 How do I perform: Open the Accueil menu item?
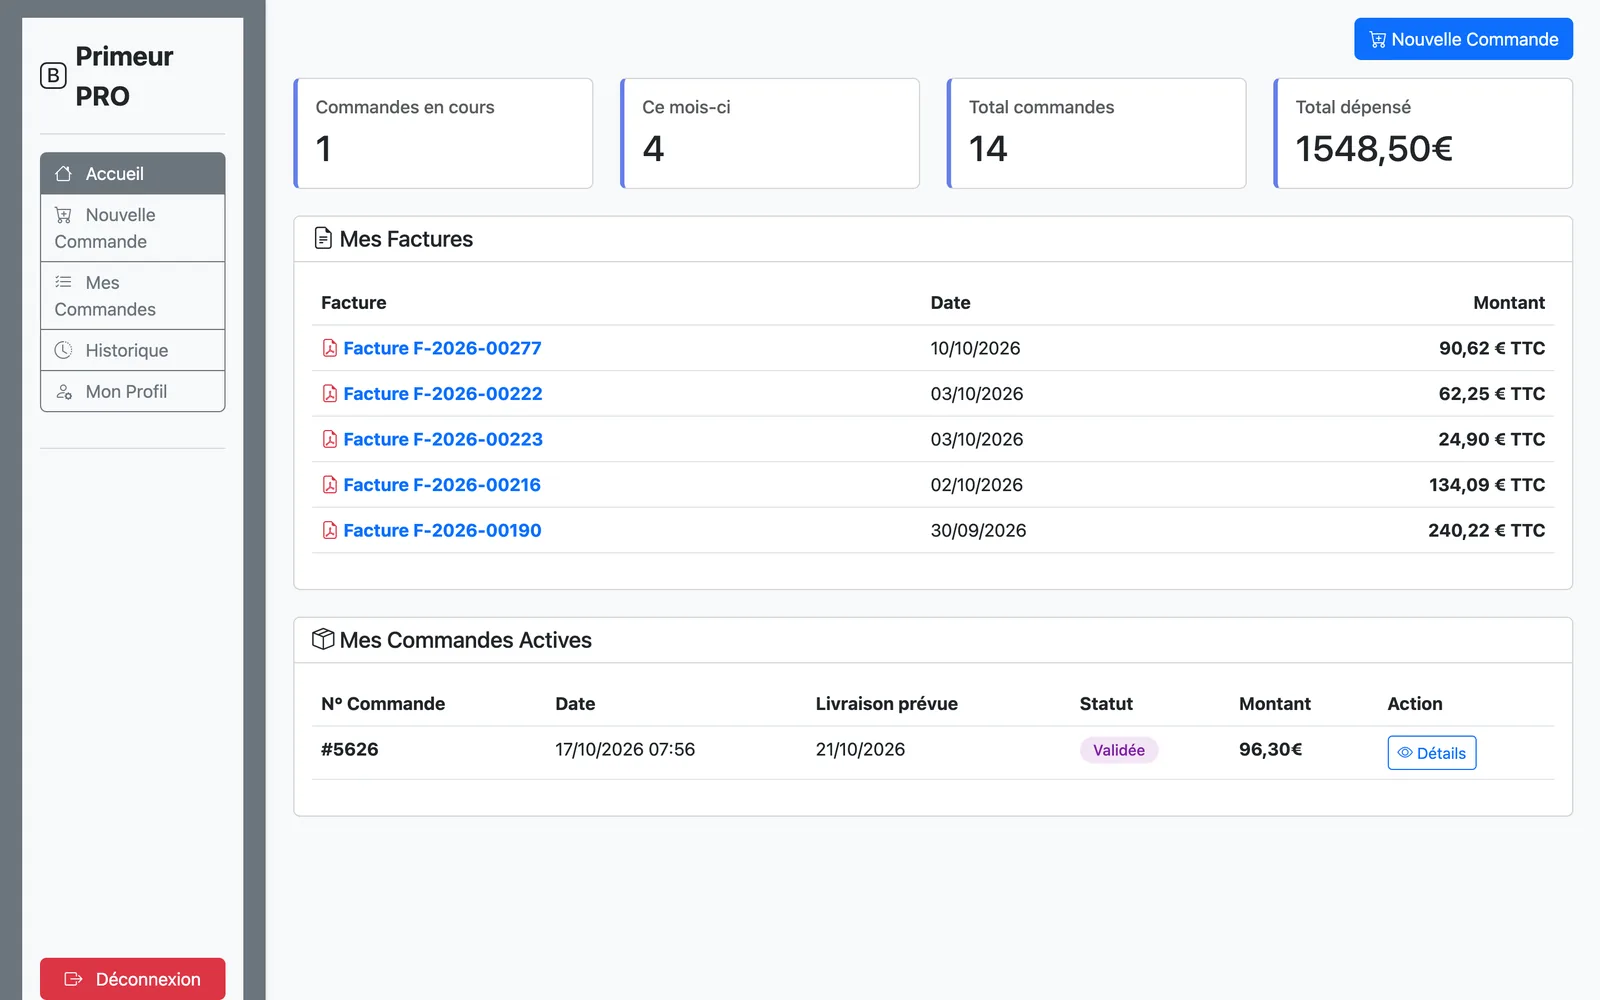click(133, 174)
